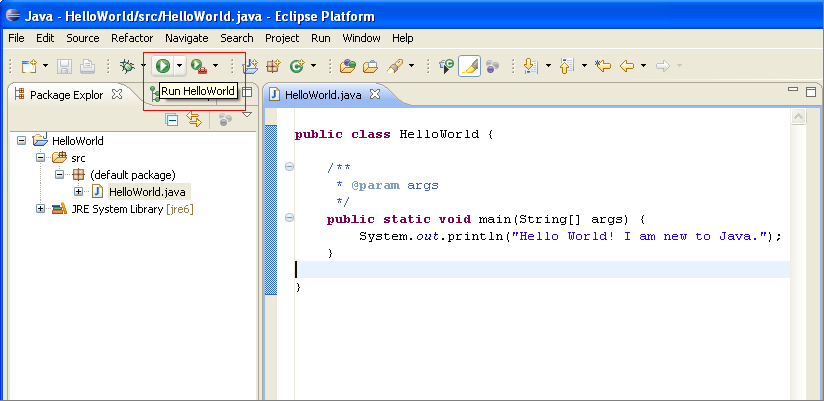Go to Last Edit Location icon

pyautogui.click(x=603, y=66)
